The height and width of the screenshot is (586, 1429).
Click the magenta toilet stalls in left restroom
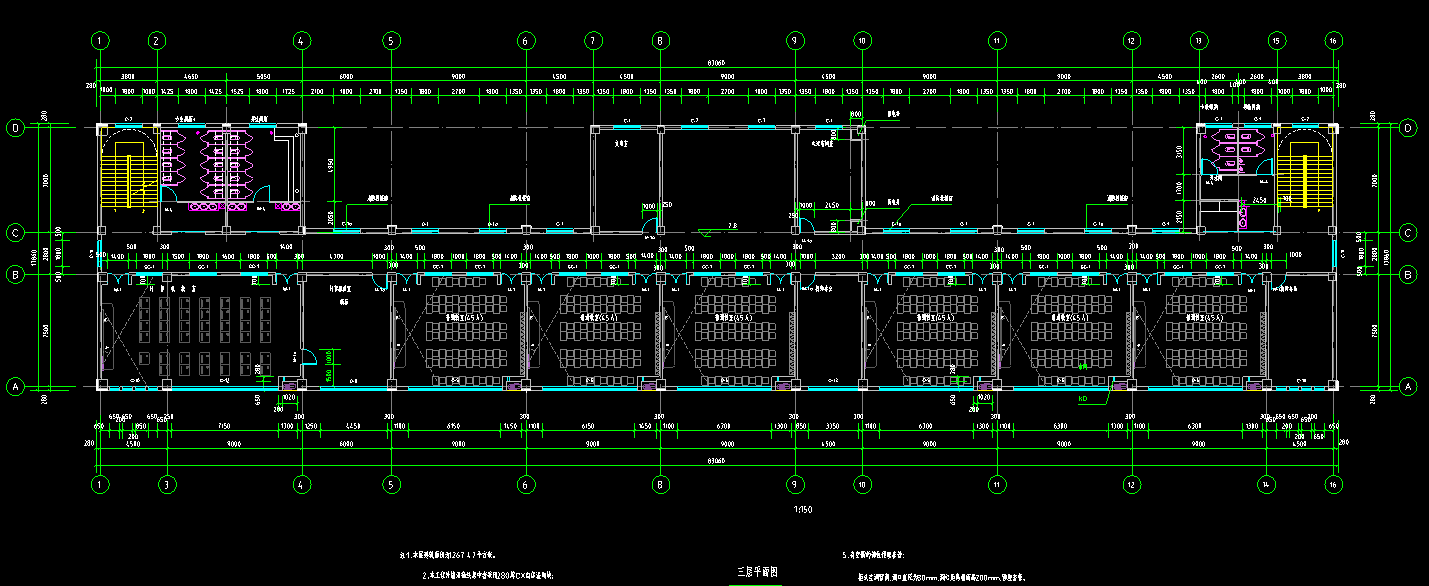click(220, 165)
